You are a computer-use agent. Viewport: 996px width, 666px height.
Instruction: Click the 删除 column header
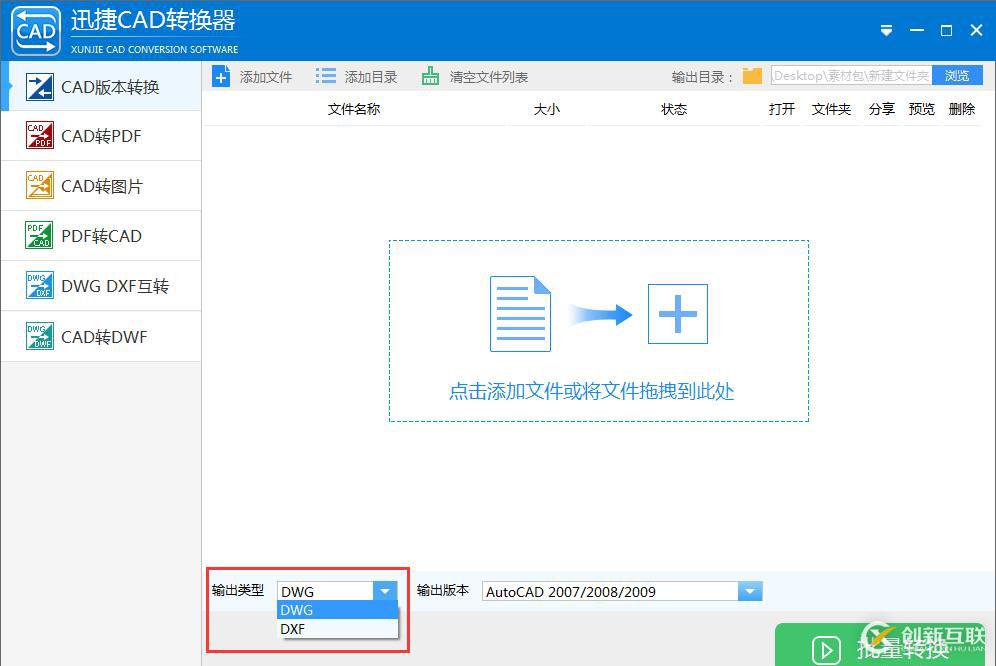click(x=961, y=109)
